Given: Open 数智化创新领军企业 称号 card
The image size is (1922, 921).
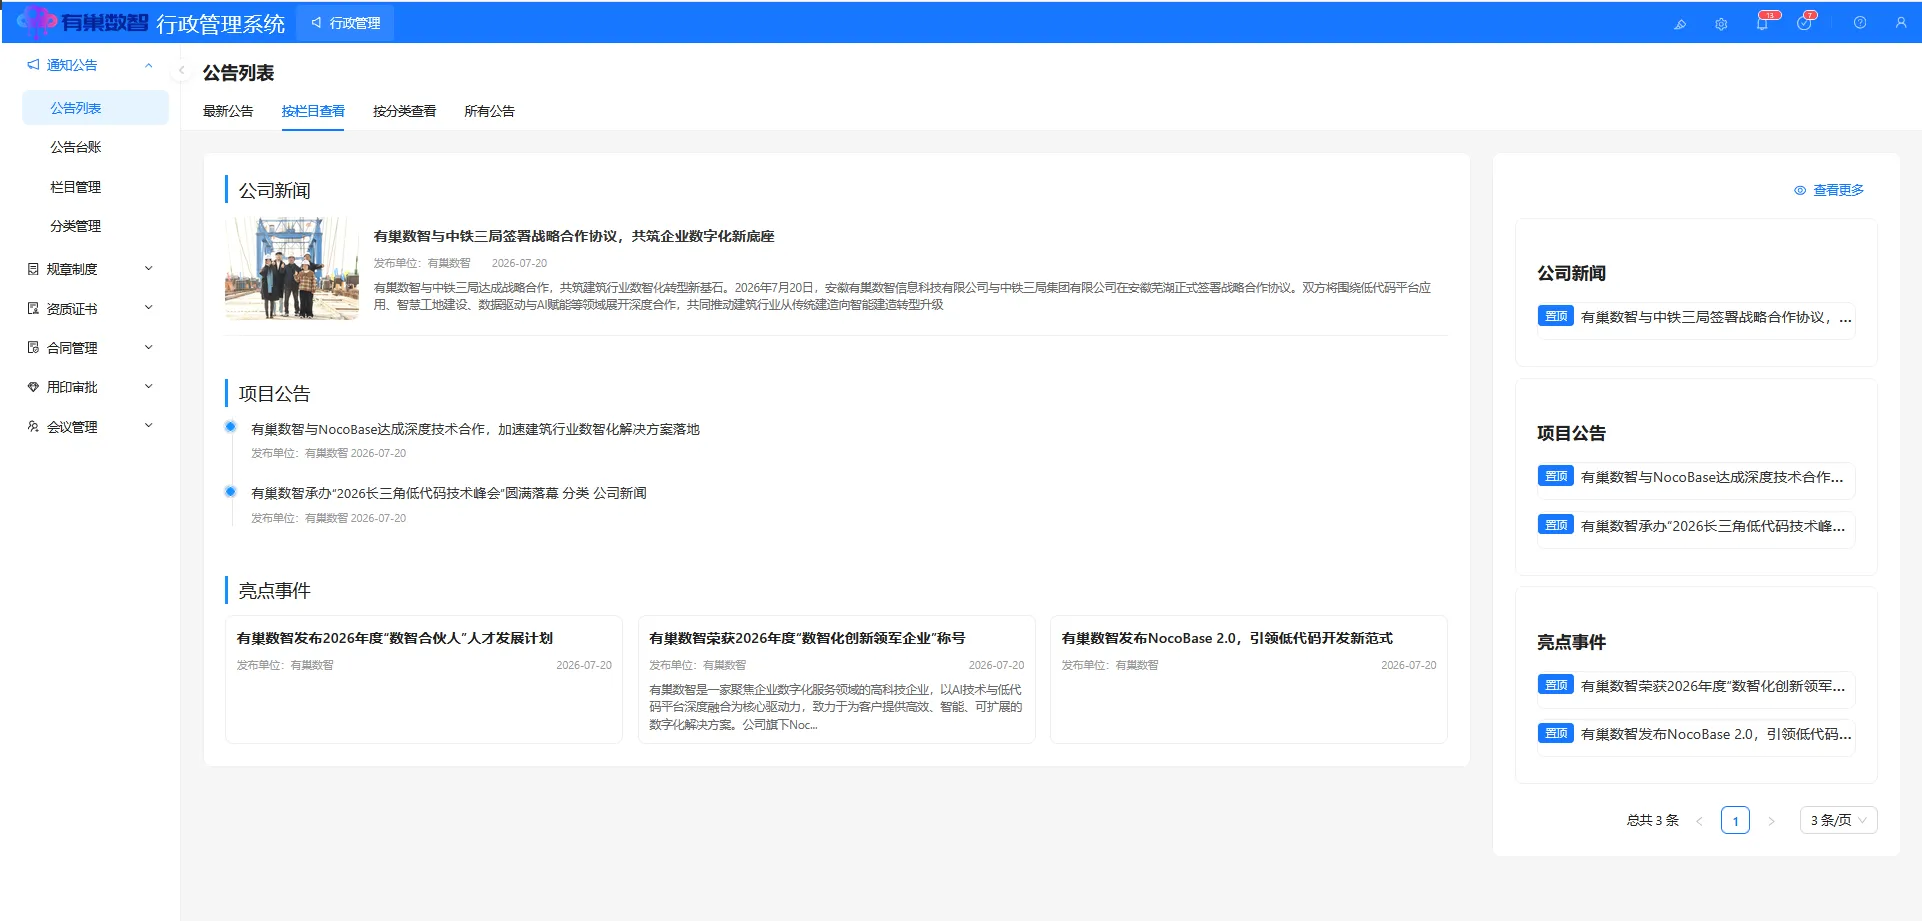Looking at the screenshot, I should (836, 679).
